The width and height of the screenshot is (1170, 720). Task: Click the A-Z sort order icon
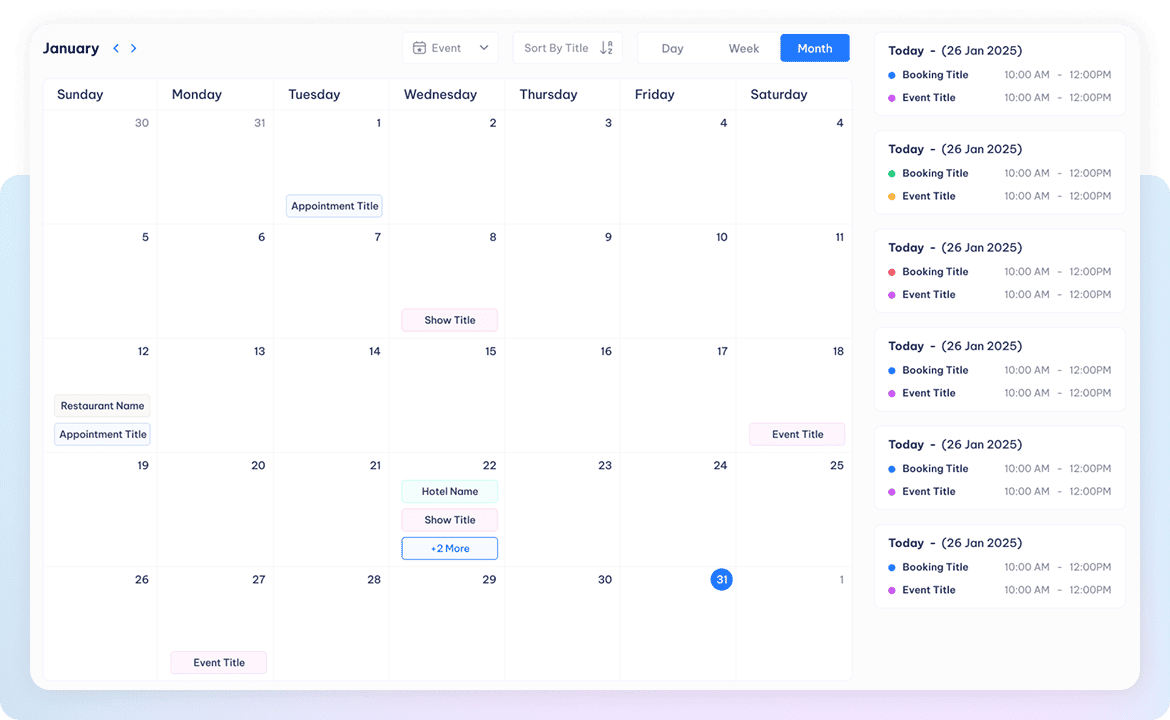click(606, 48)
